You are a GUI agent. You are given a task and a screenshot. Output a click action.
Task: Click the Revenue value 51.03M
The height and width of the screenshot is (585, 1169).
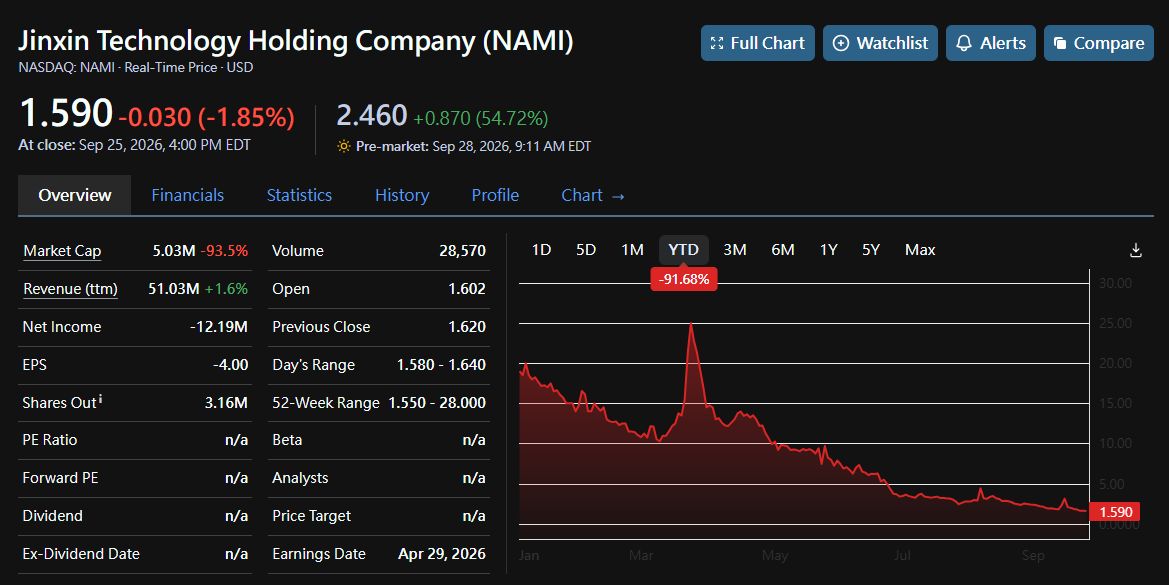(174, 288)
